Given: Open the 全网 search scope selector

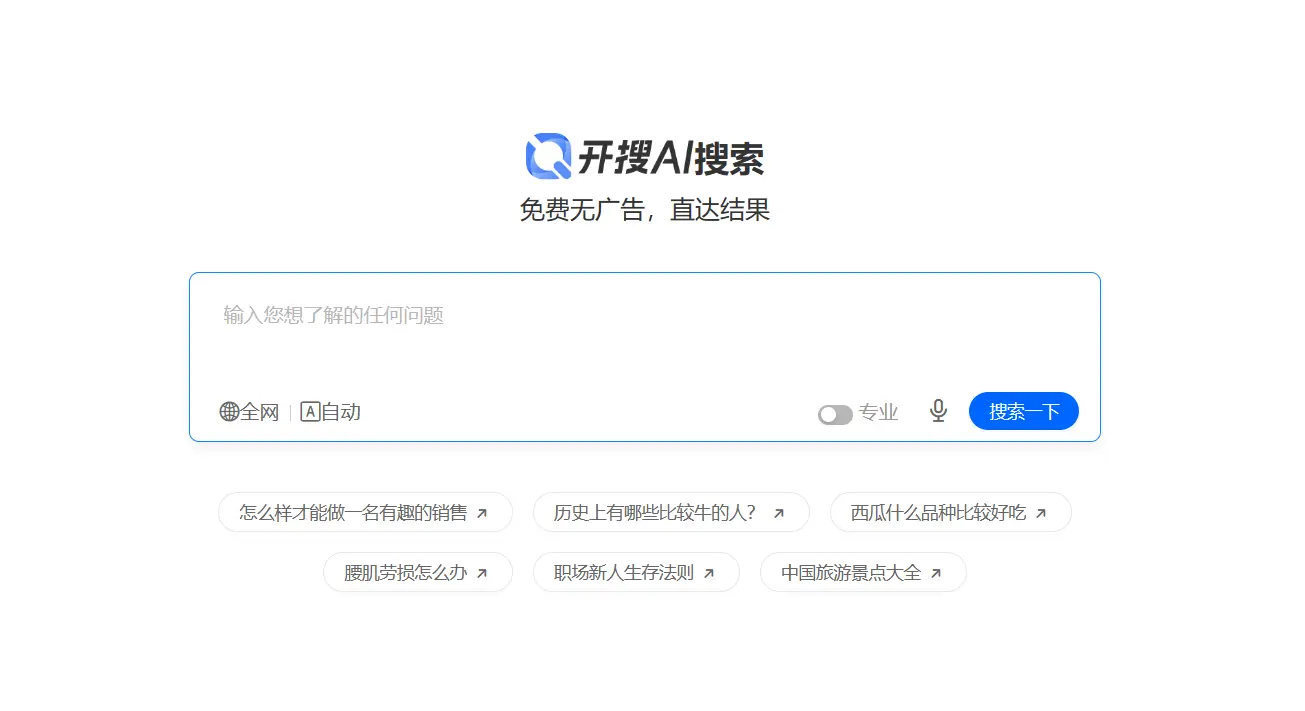Looking at the screenshot, I should 248,411.
